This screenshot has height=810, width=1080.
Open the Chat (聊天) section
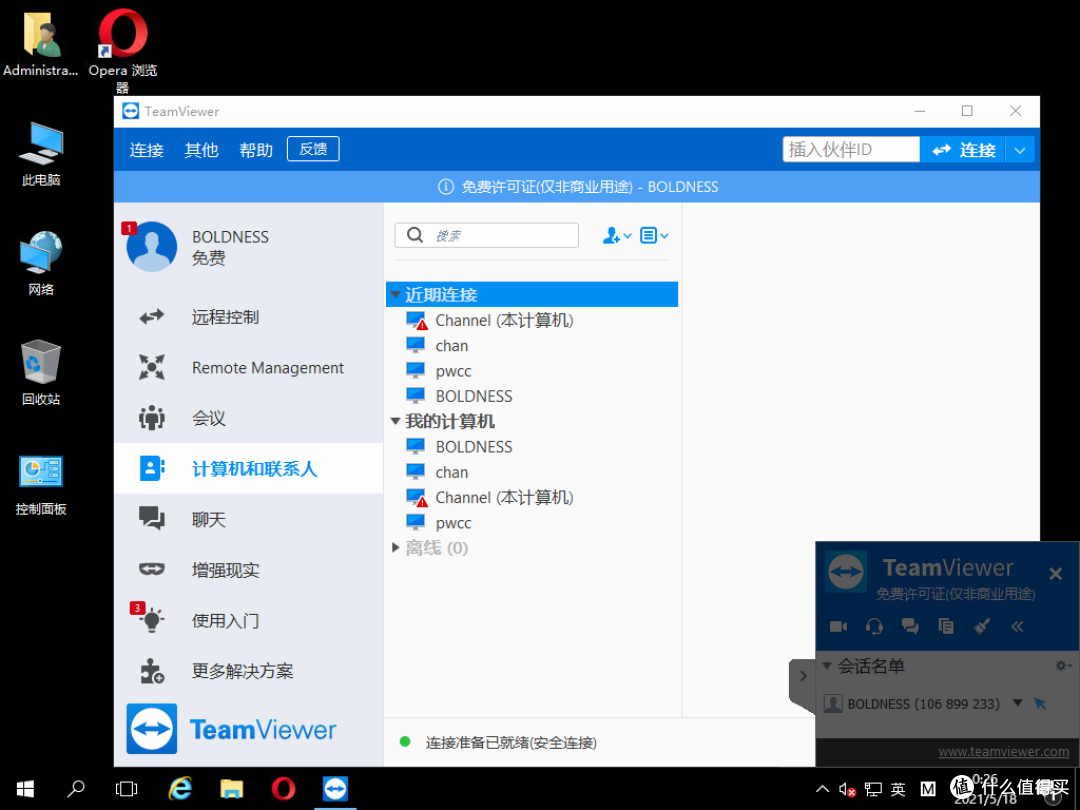click(x=248, y=519)
